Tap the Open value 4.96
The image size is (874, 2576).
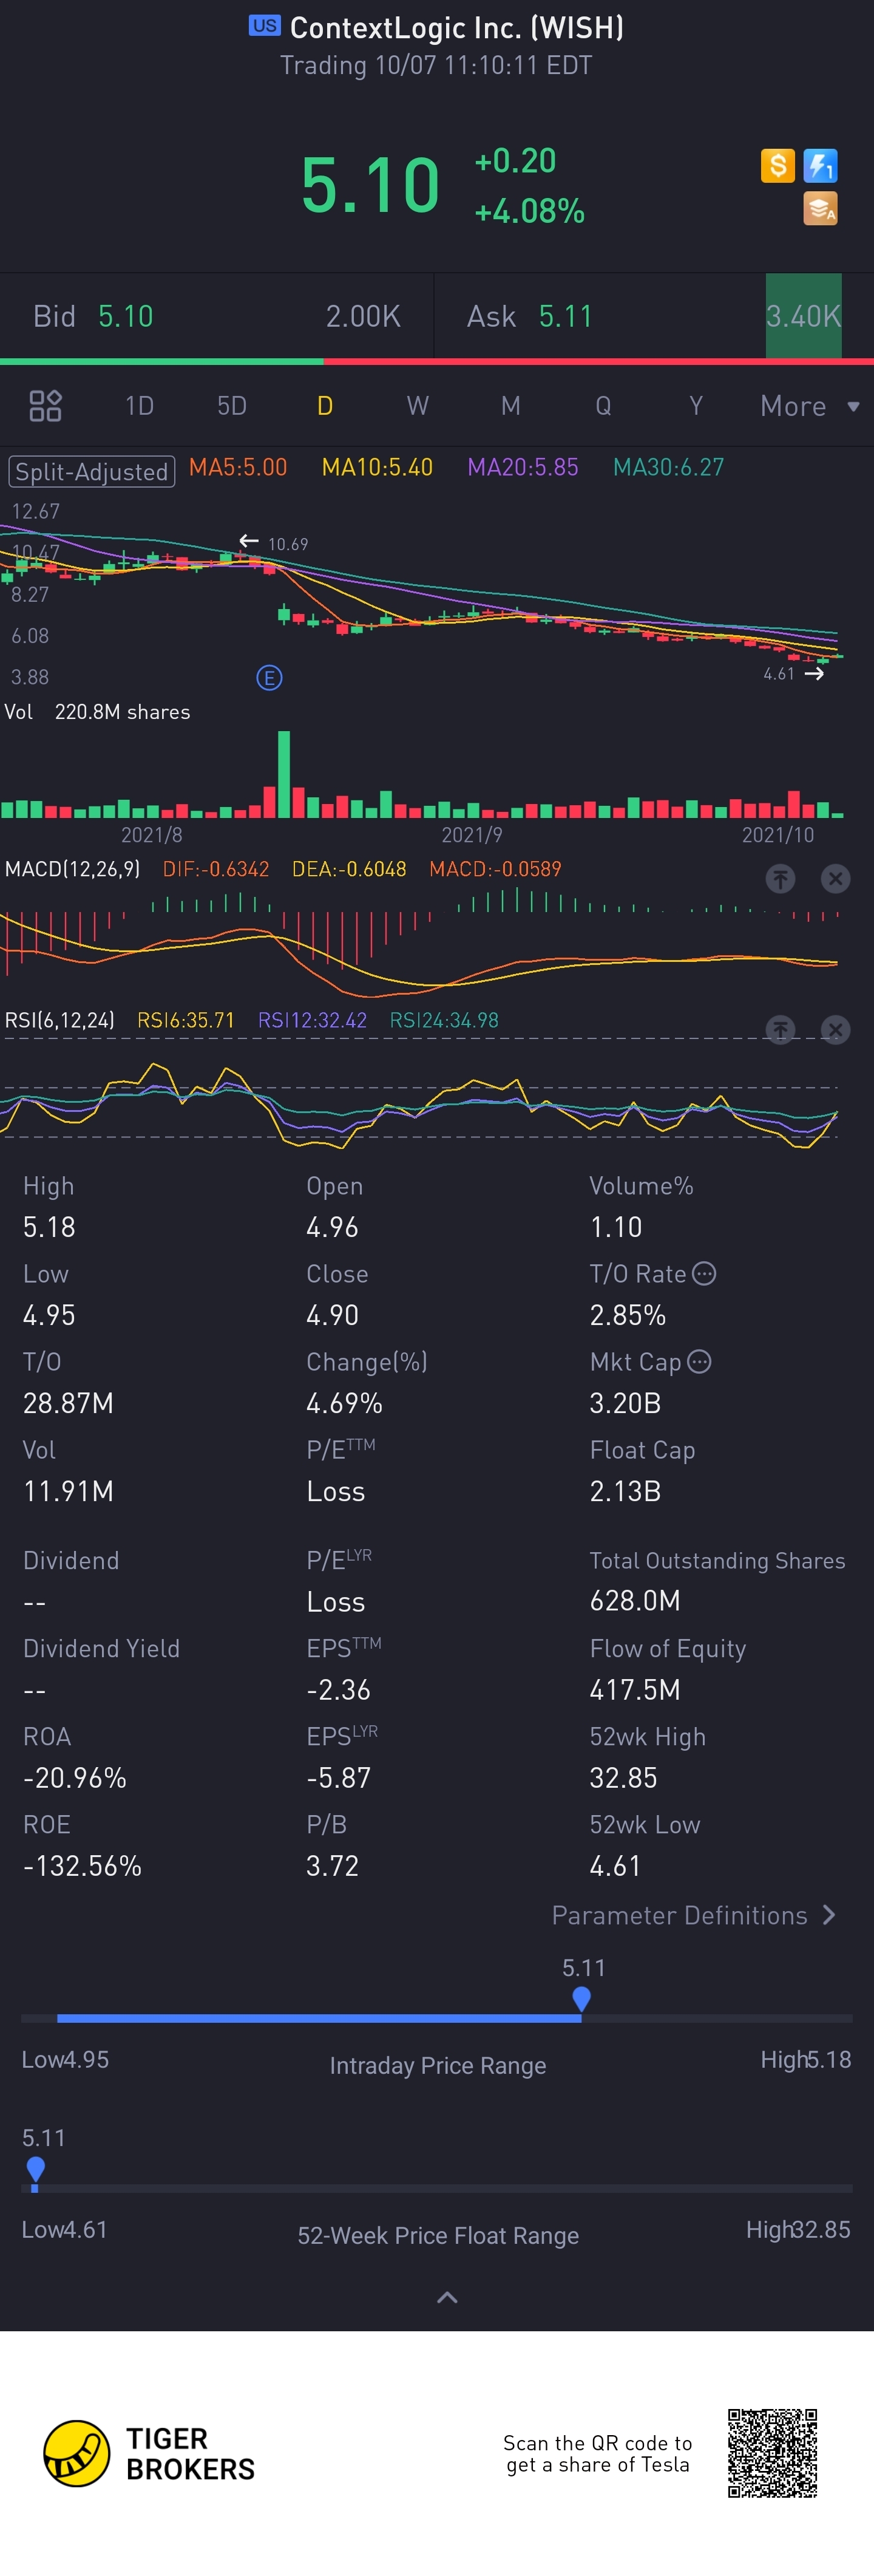pos(332,1227)
